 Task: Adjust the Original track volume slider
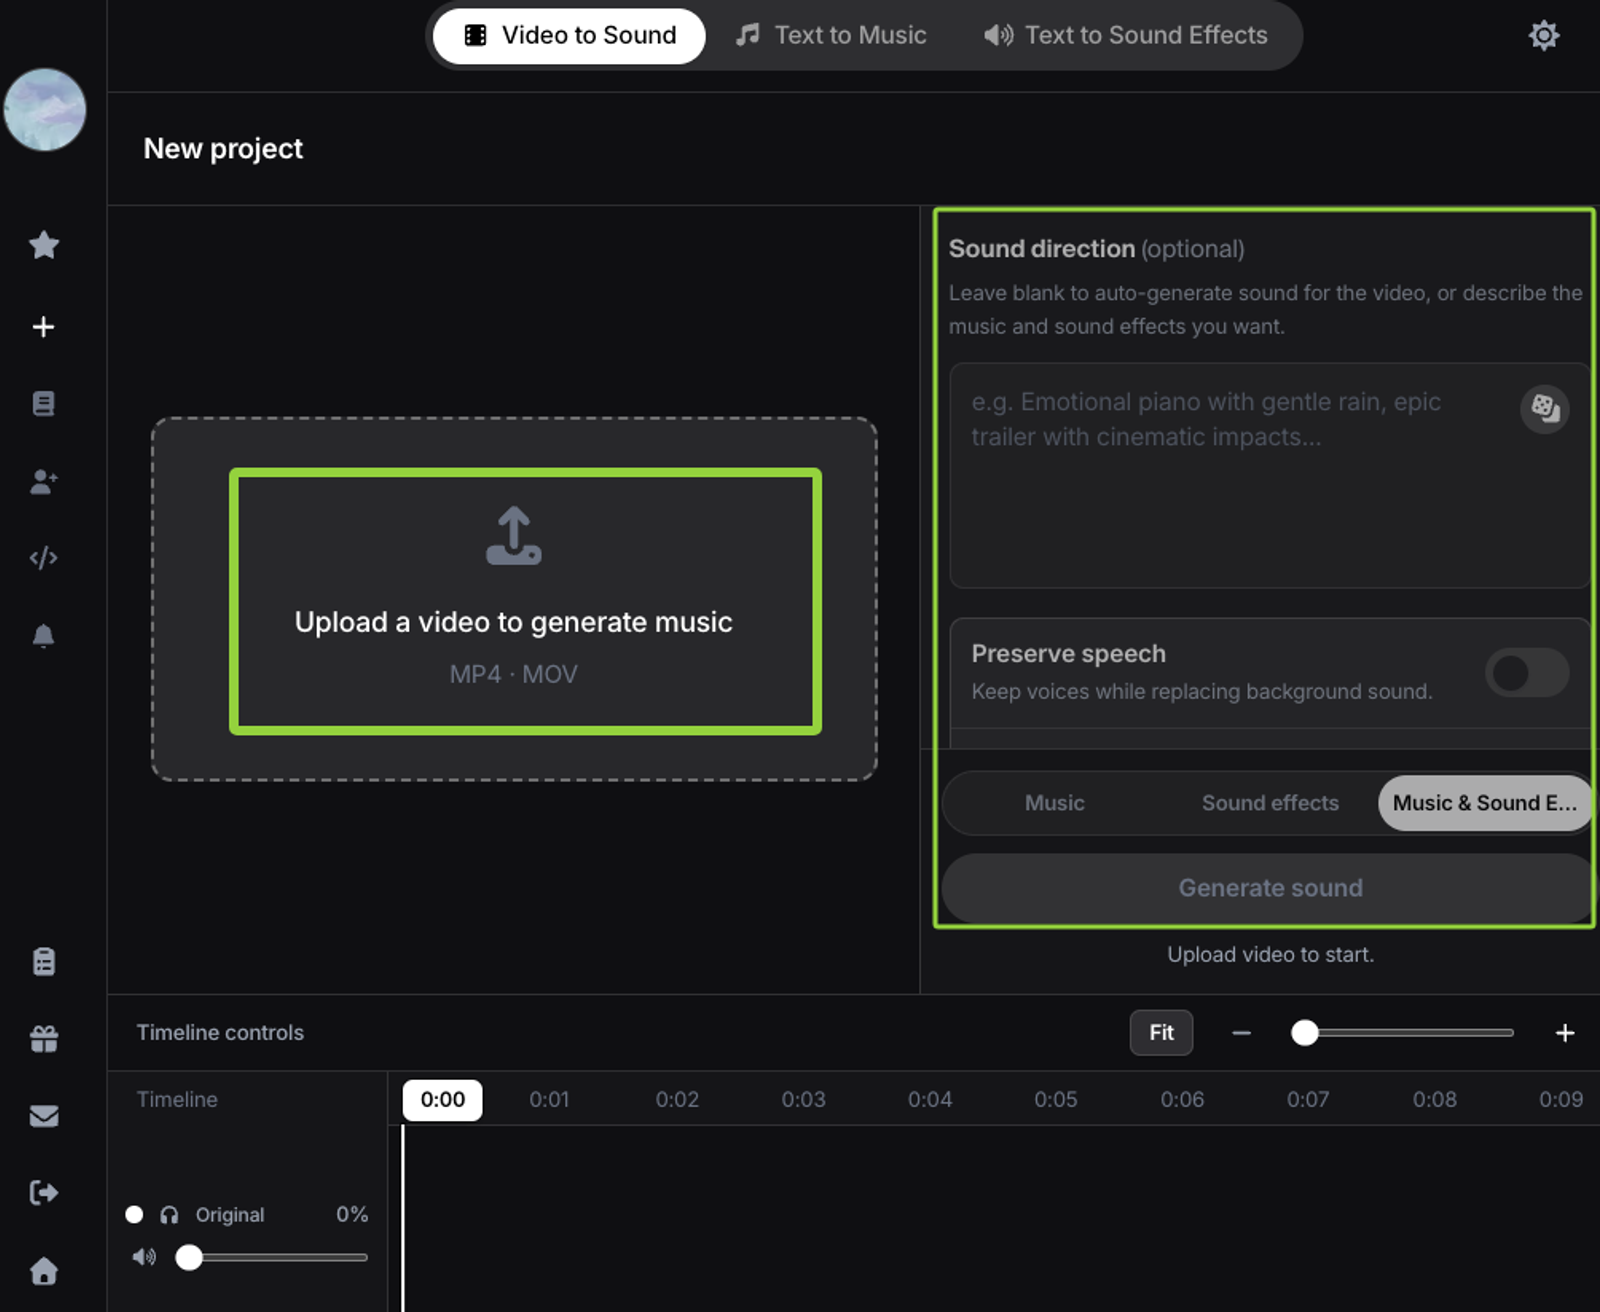[272, 1257]
